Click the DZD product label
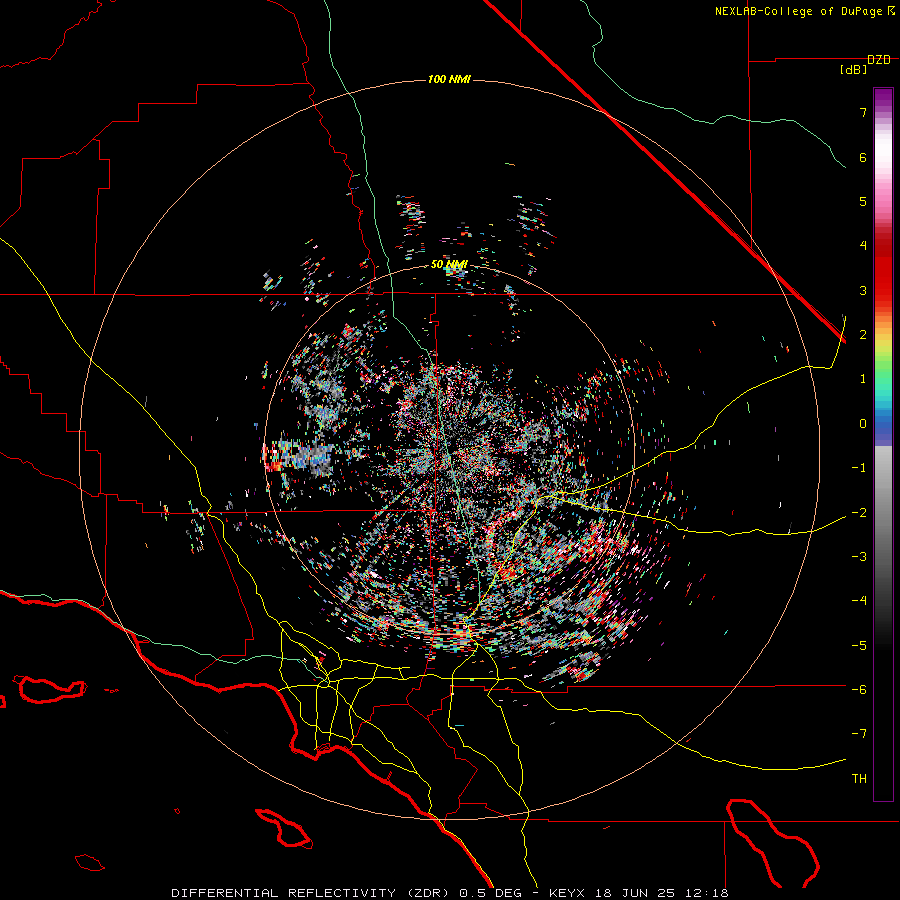The image size is (900, 900). click(879, 60)
